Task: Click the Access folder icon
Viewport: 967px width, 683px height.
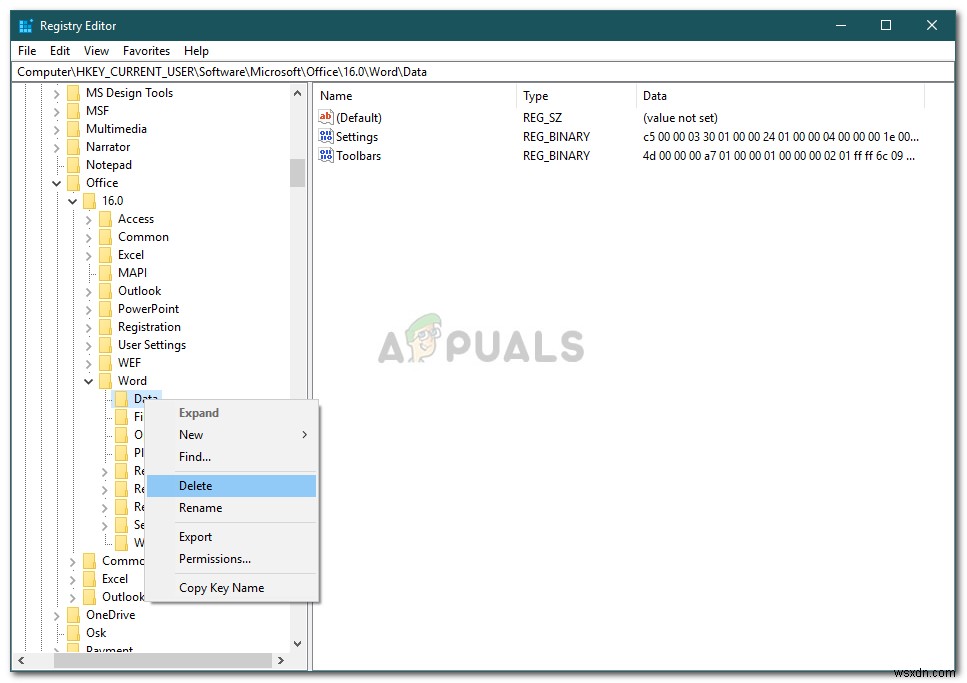Action: [105, 219]
